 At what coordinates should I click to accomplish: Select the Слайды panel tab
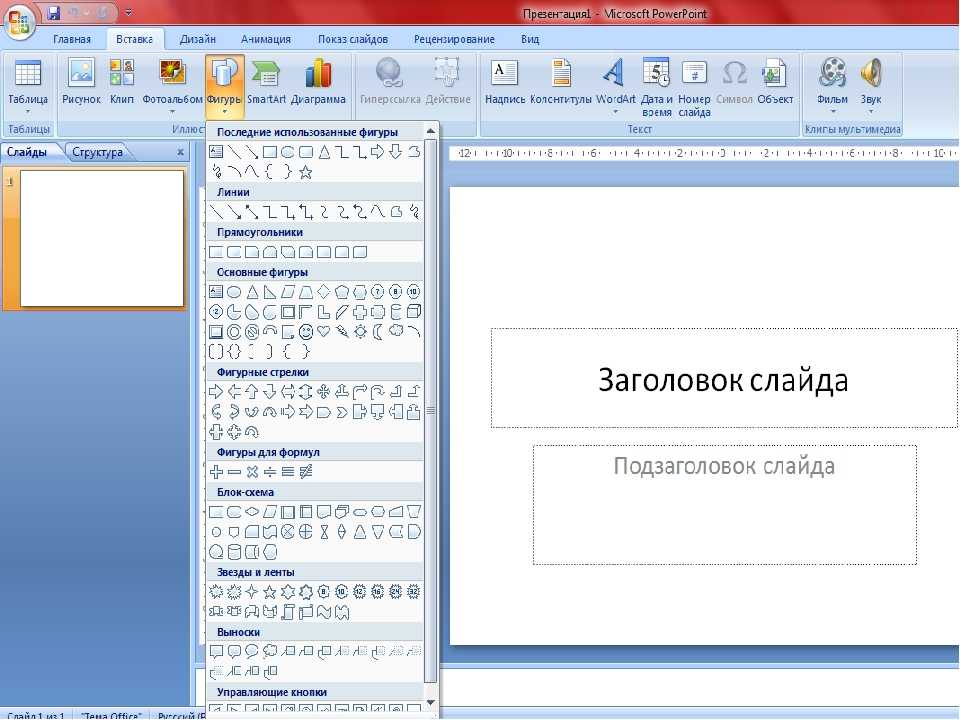[x=27, y=152]
